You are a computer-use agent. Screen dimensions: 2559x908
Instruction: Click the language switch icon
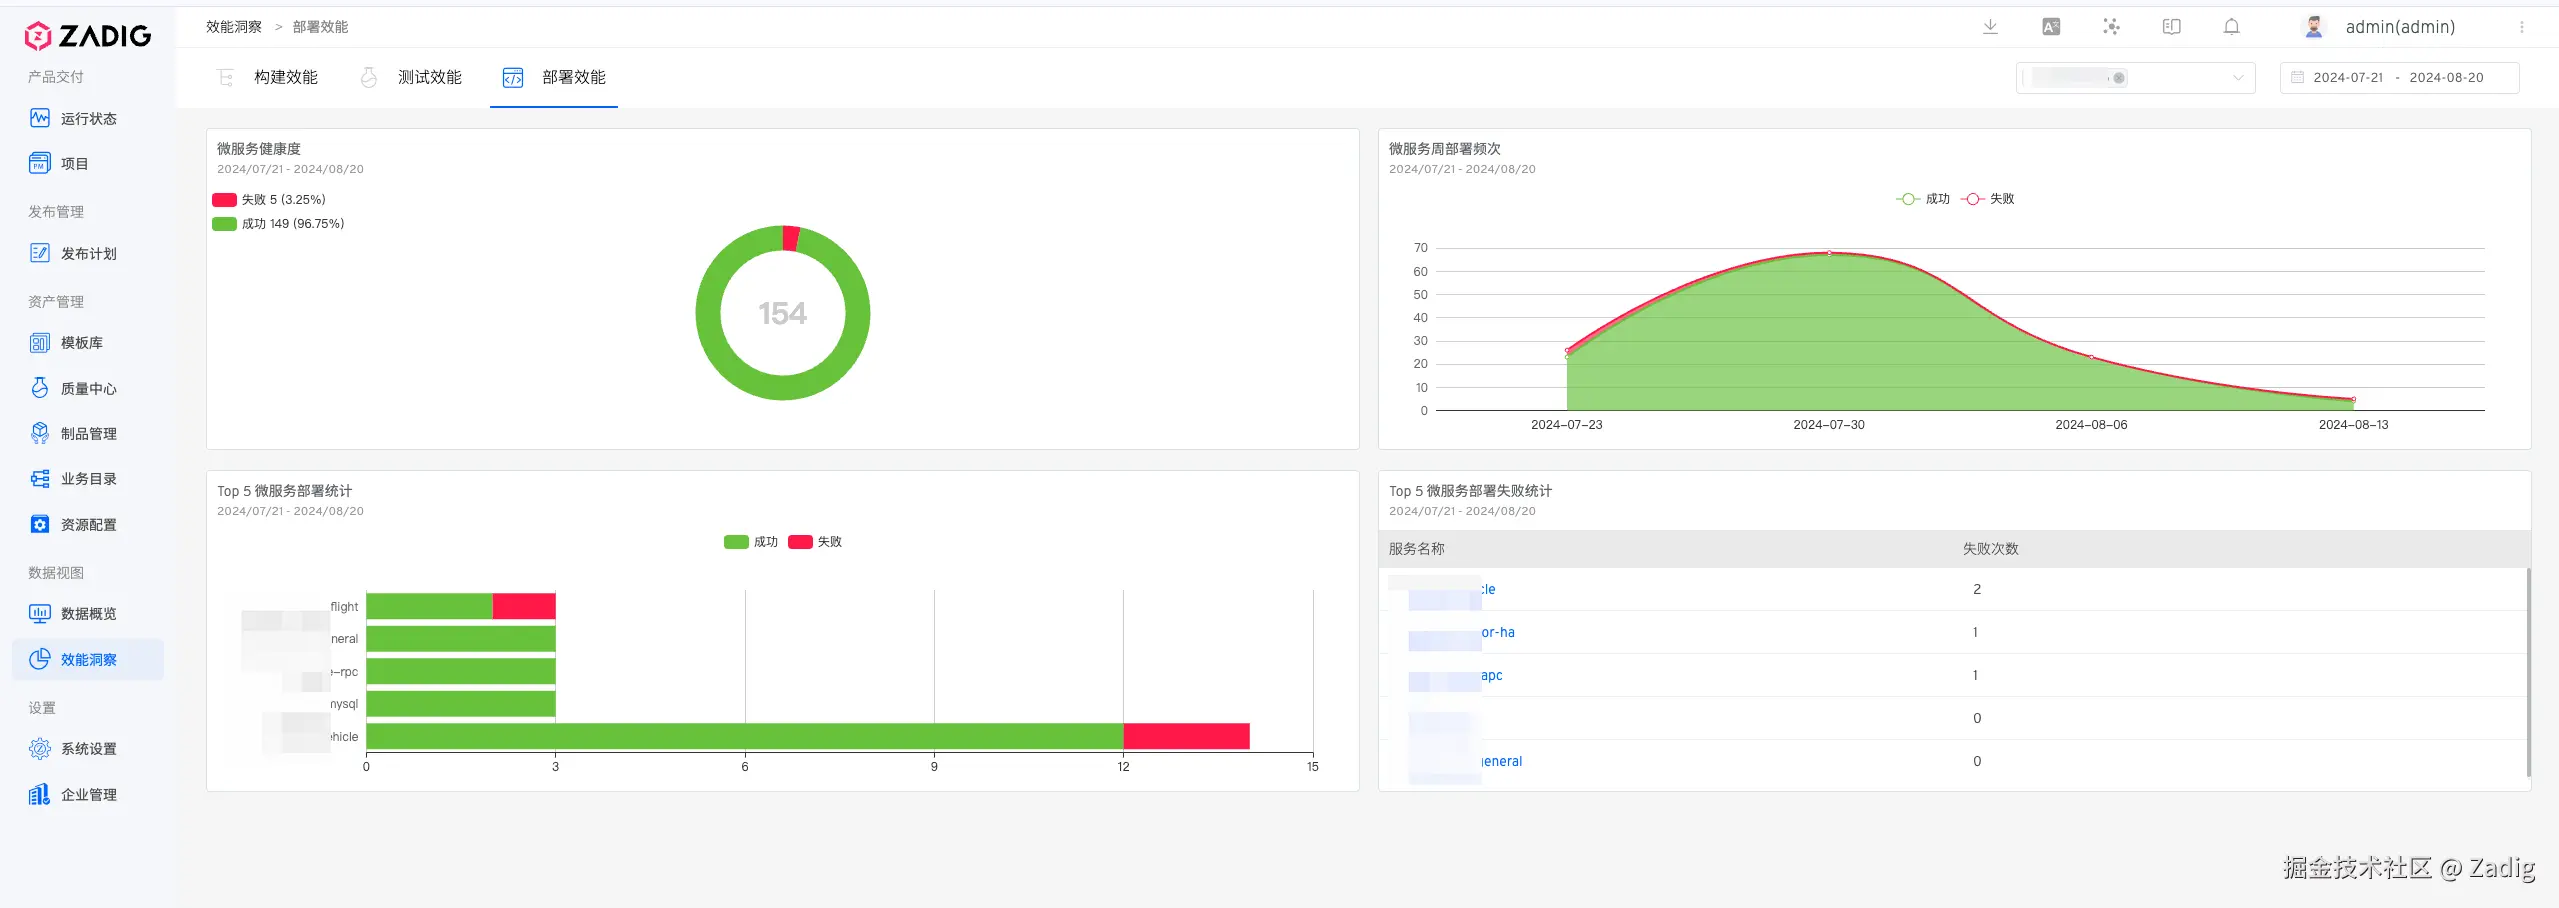[x=2051, y=27]
